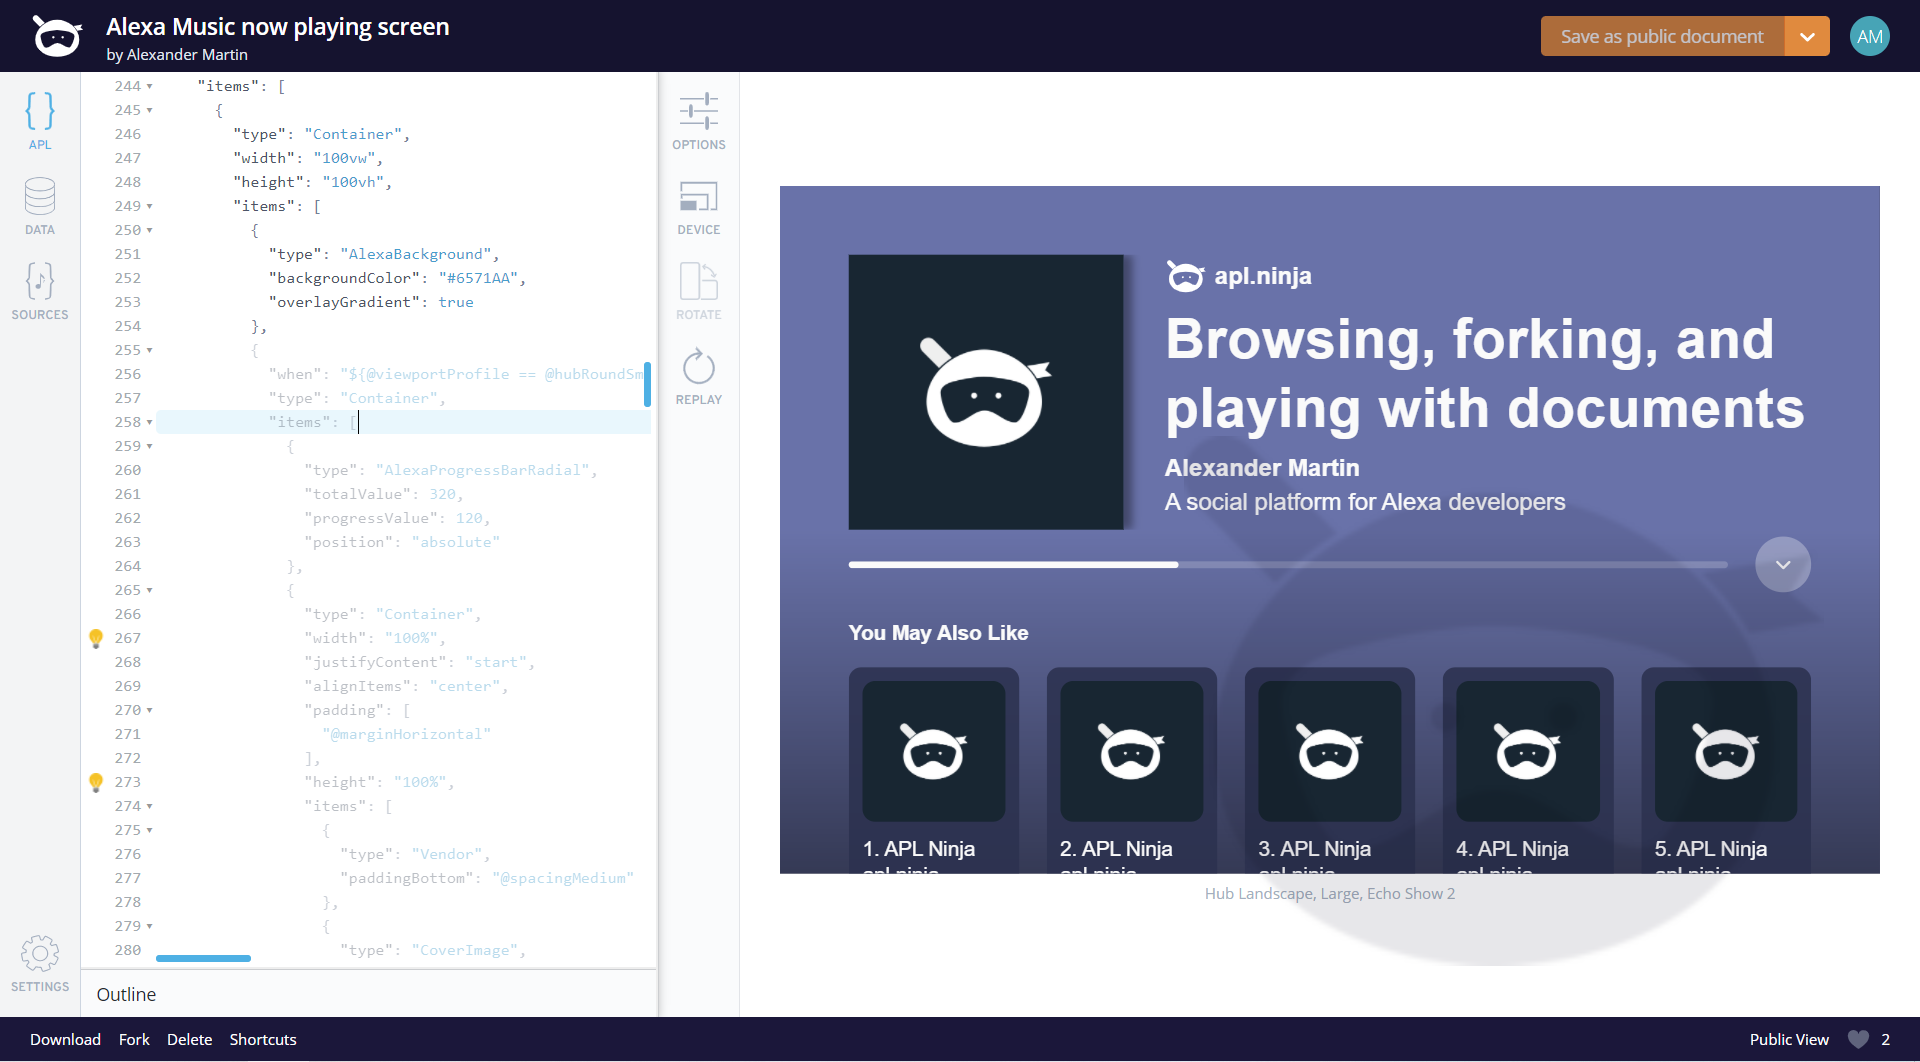The image size is (1920, 1062).
Task: Open Shortcuts from the bottom bar
Action: tap(263, 1039)
